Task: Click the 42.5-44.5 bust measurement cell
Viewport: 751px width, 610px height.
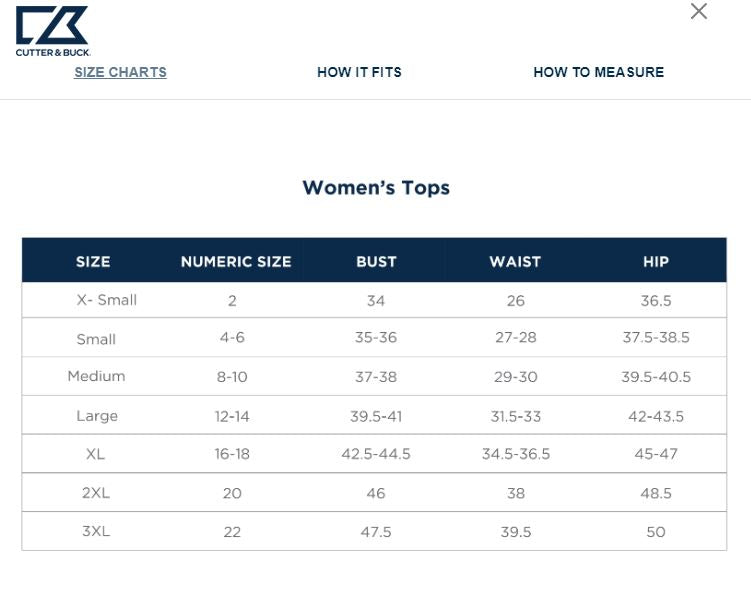Action: pos(376,454)
